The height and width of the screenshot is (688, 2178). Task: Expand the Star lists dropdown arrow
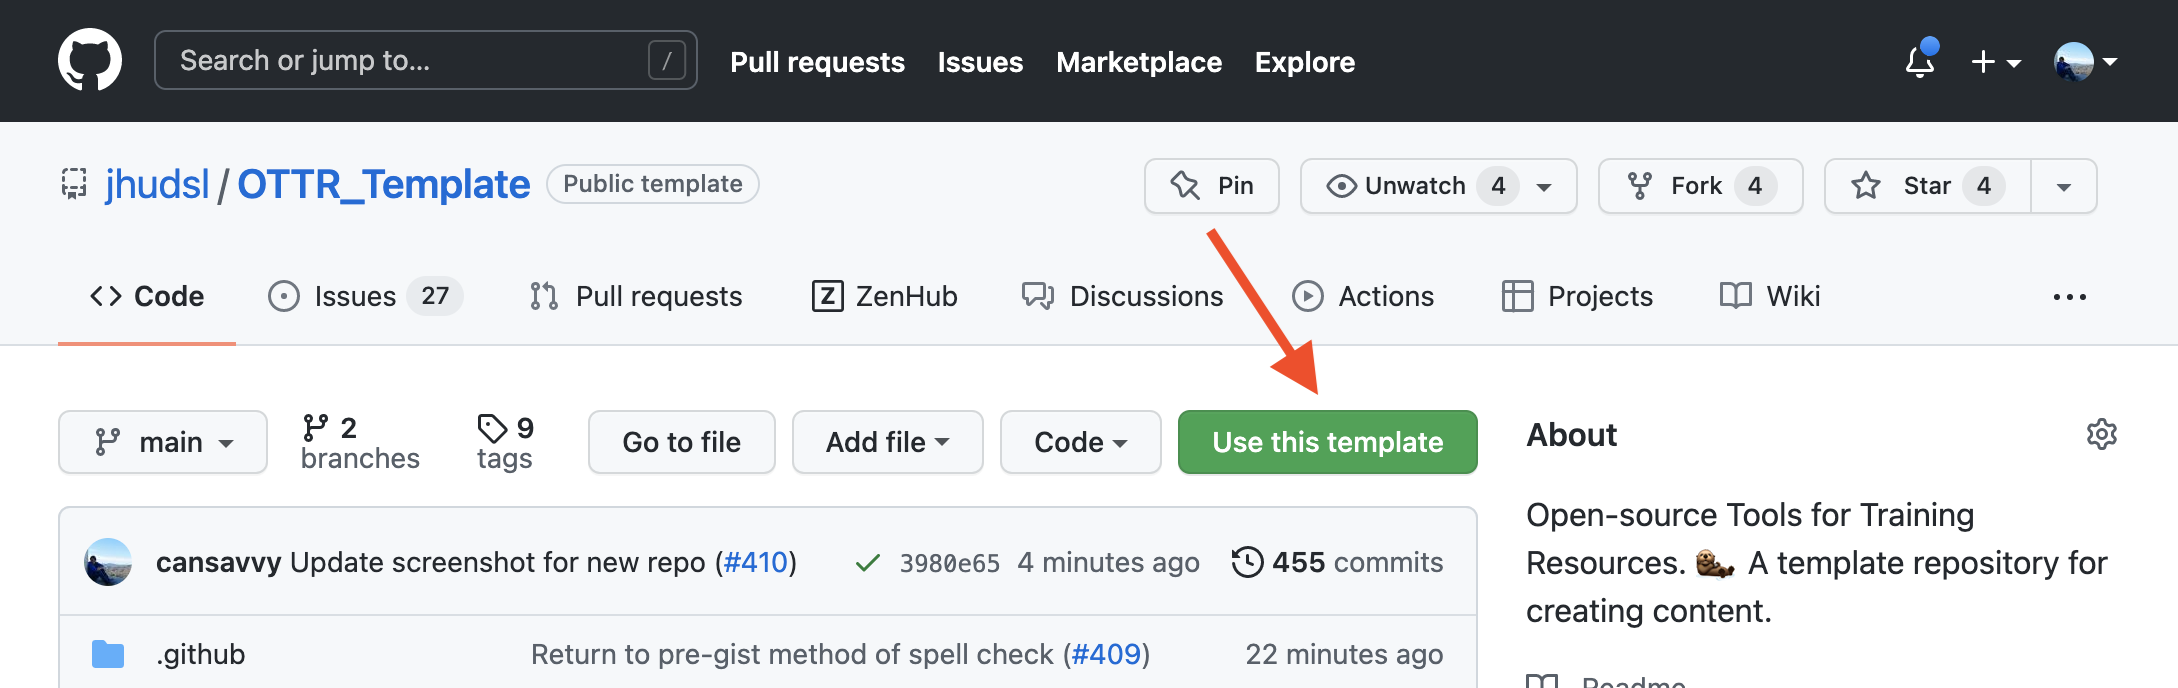(x=2064, y=187)
